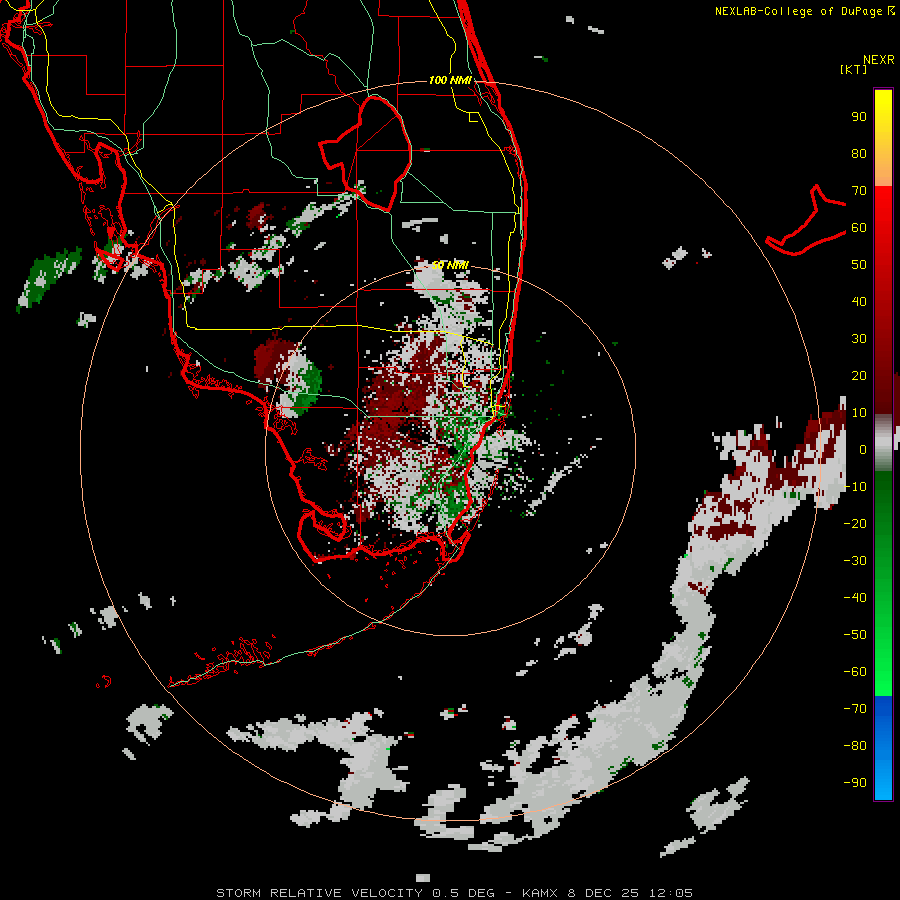Pick the blue color bar segment

[883, 747]
